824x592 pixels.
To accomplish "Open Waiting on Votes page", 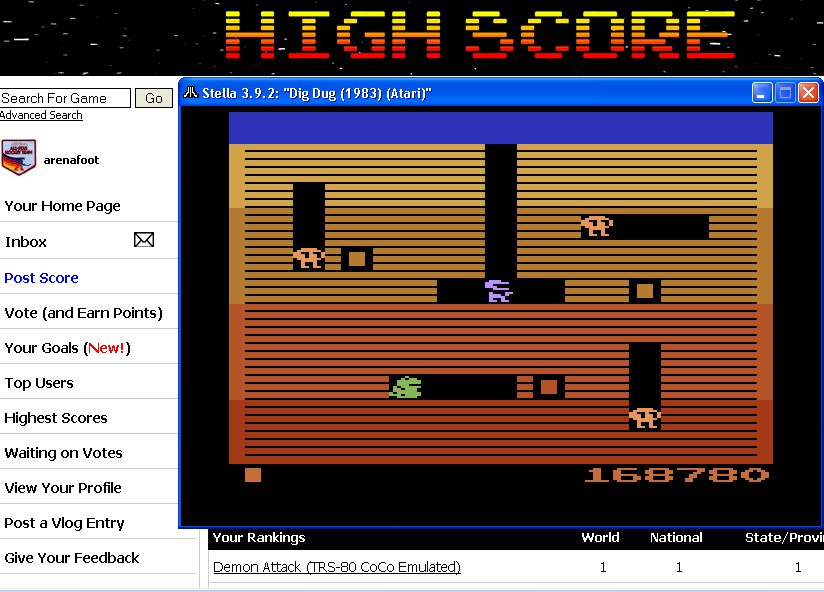I will point(64,453).
